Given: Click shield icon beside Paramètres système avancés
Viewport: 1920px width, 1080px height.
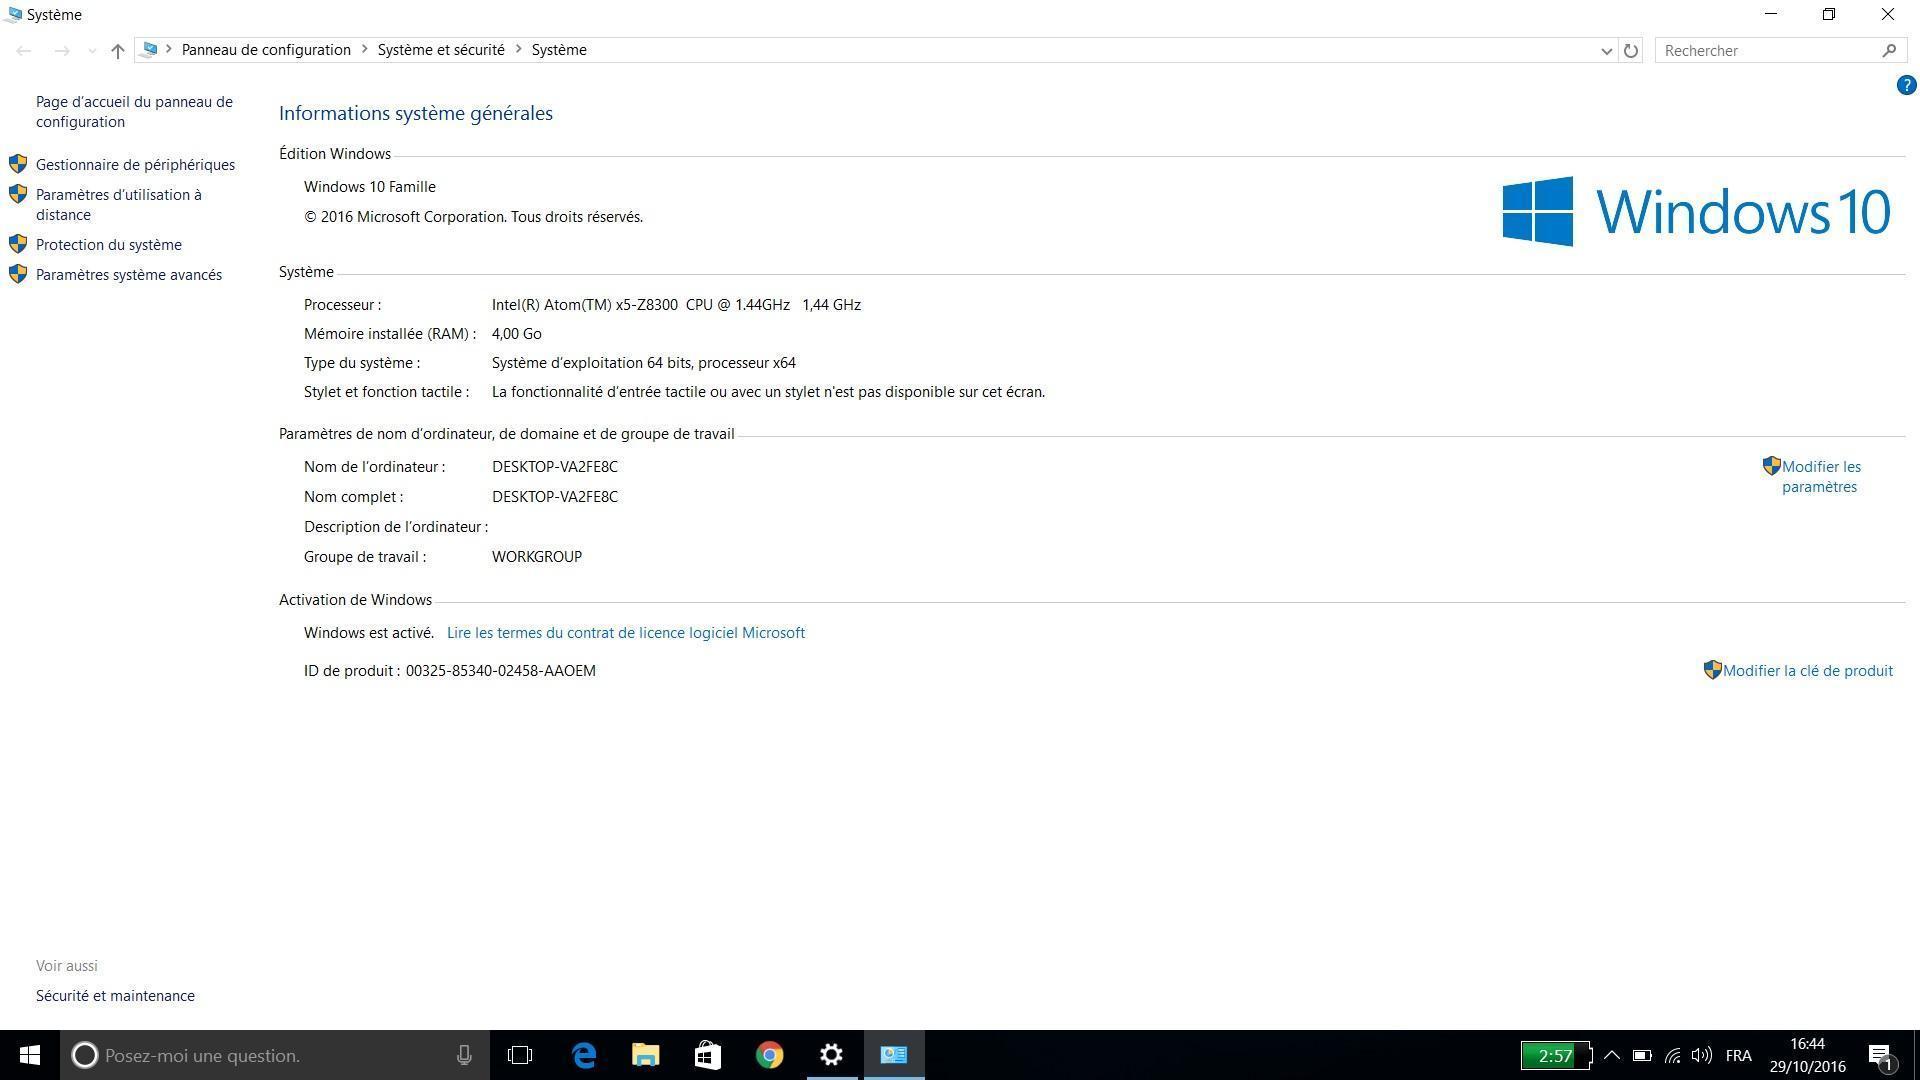Looking at the screenshot, I should pos(18,274).
